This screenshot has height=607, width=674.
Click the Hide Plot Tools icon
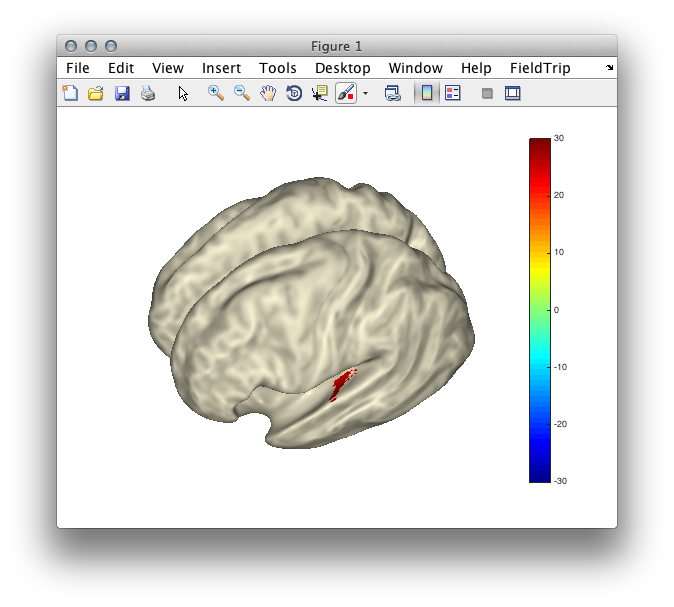487,93
